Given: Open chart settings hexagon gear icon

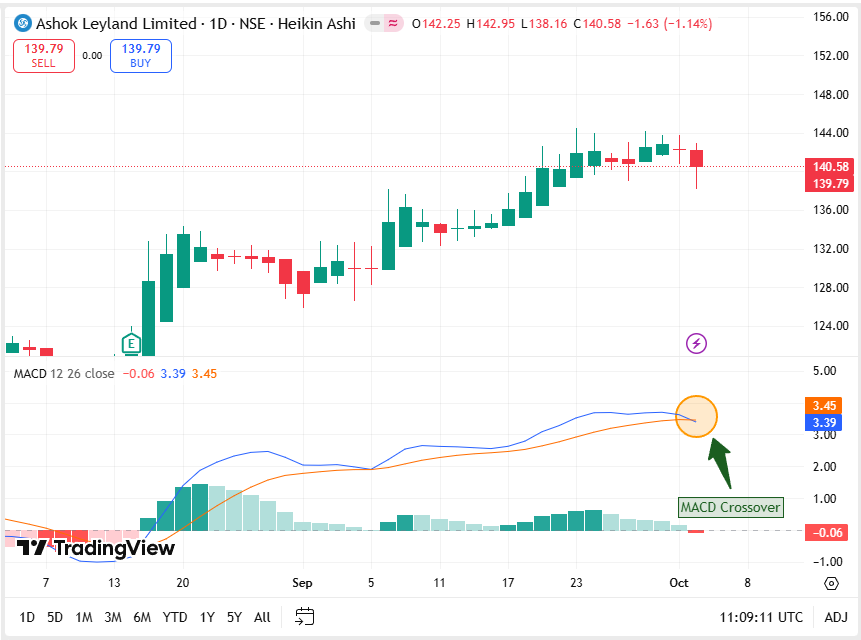Looking at the screenshot, I should click(831, 583).
